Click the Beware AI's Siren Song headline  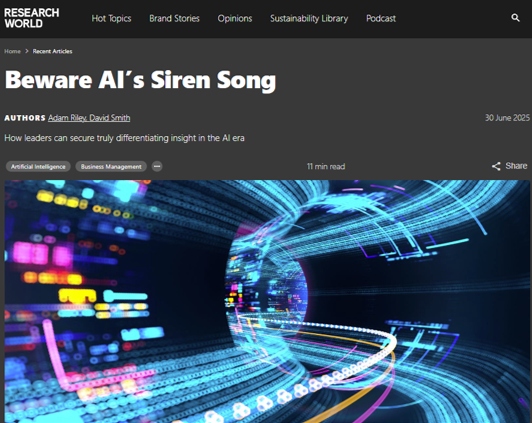click(x=140, y=80)
